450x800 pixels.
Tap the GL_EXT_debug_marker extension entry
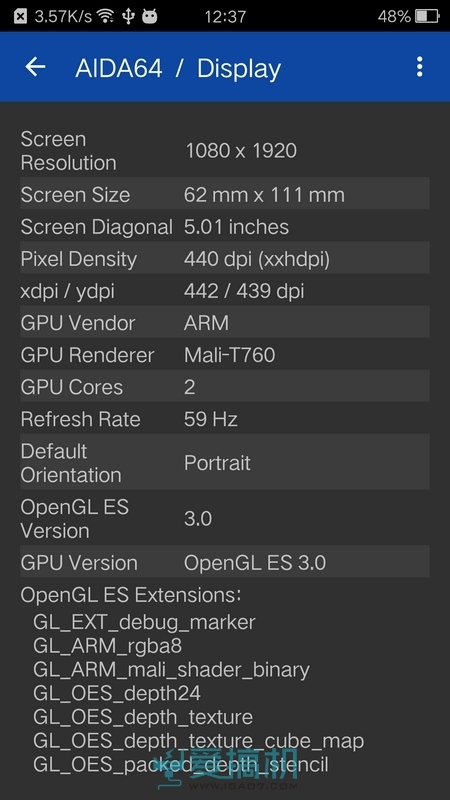[x=144, y=622]
